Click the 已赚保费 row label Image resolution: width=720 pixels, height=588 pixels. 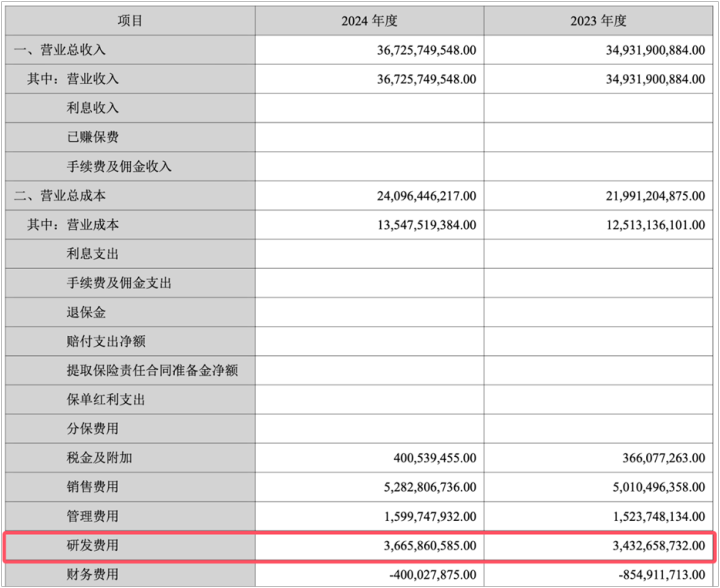[93, 137]
